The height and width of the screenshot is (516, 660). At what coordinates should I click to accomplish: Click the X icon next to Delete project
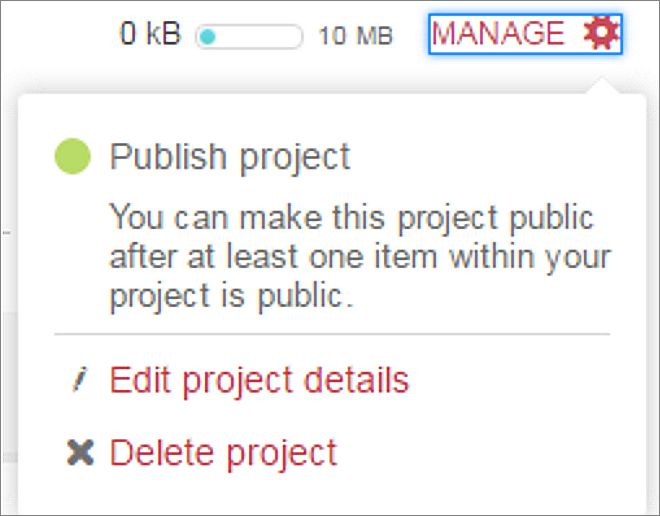pos(80,453)
